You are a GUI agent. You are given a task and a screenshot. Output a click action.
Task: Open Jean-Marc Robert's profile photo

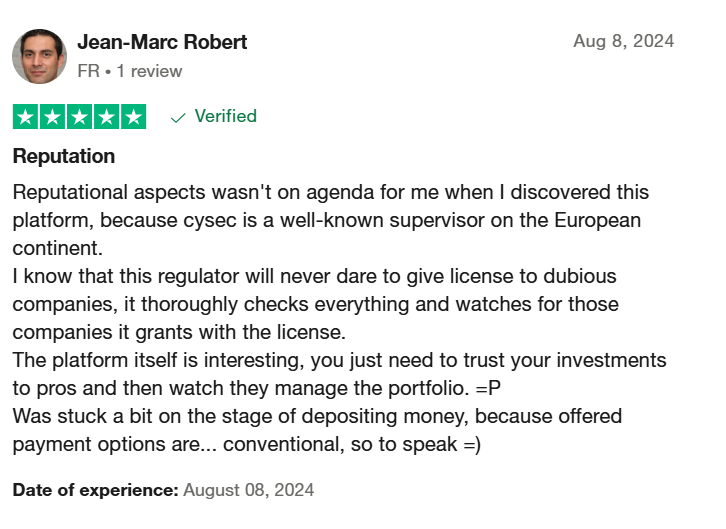click(x=39, y=56)
